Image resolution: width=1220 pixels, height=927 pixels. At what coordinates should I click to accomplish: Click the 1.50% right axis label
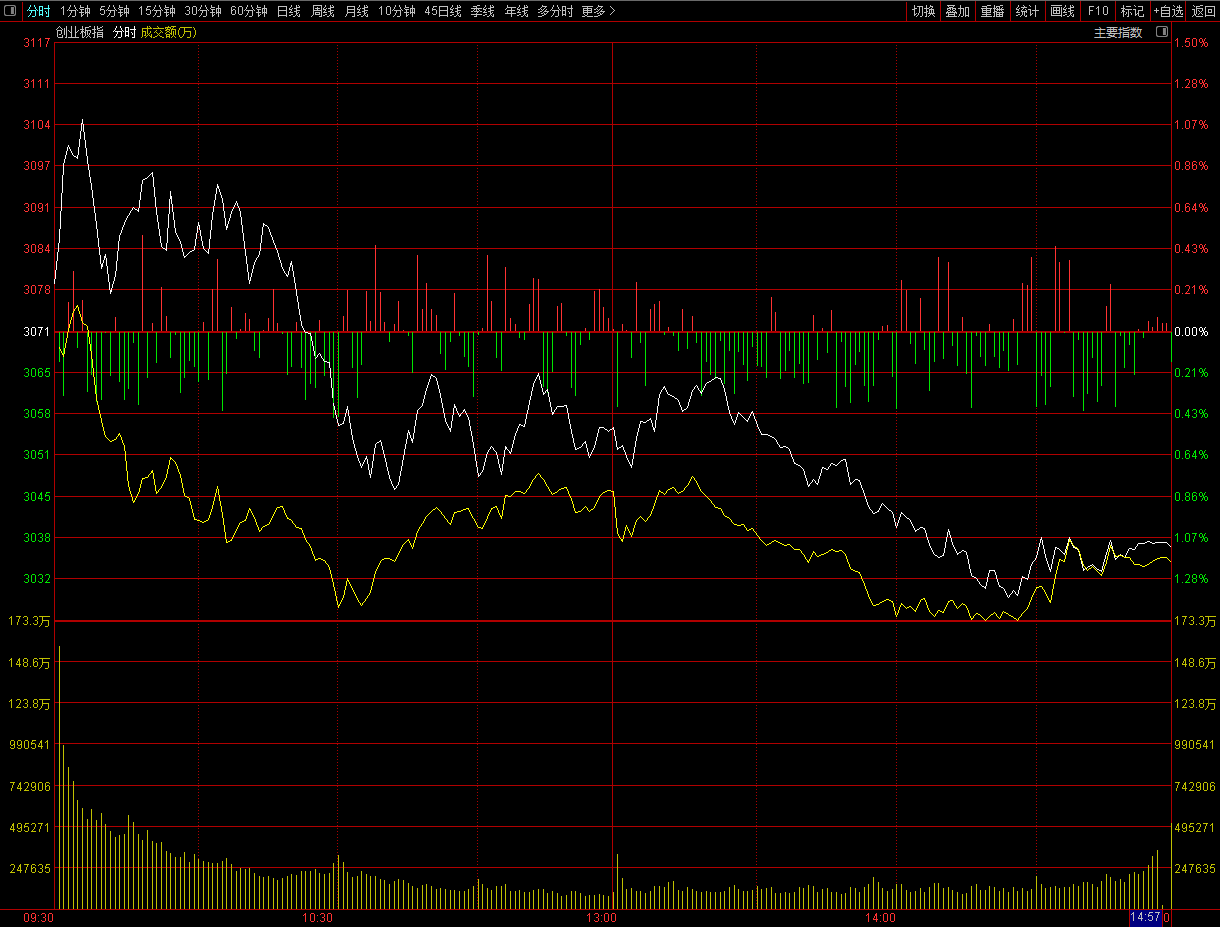(x=1191, y=43)
